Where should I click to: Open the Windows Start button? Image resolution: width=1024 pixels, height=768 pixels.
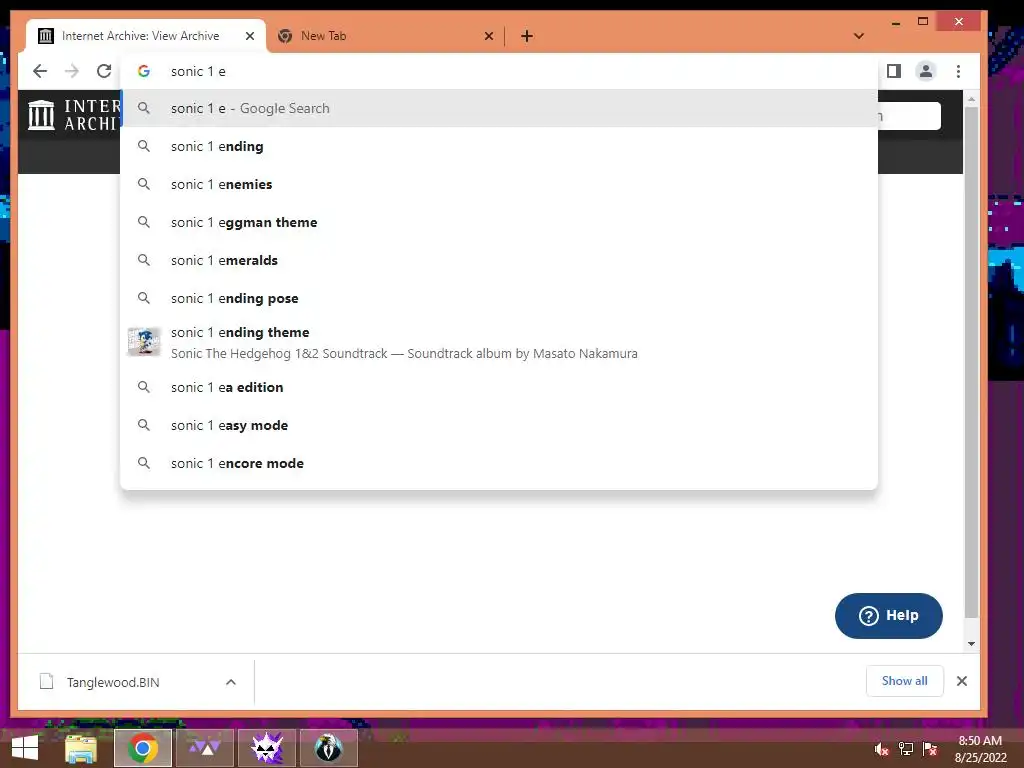25,748
